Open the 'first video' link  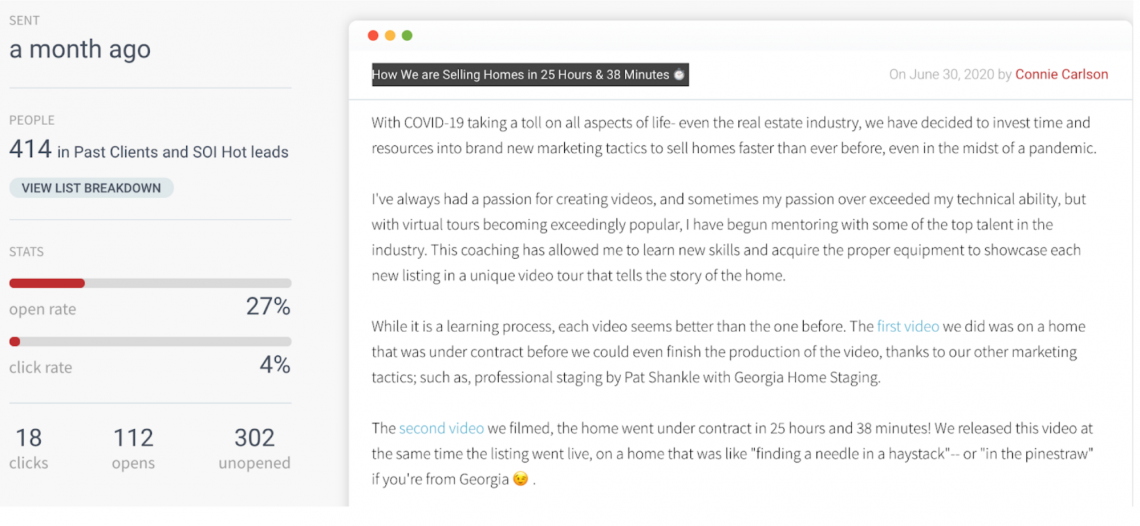coord(907,327)
